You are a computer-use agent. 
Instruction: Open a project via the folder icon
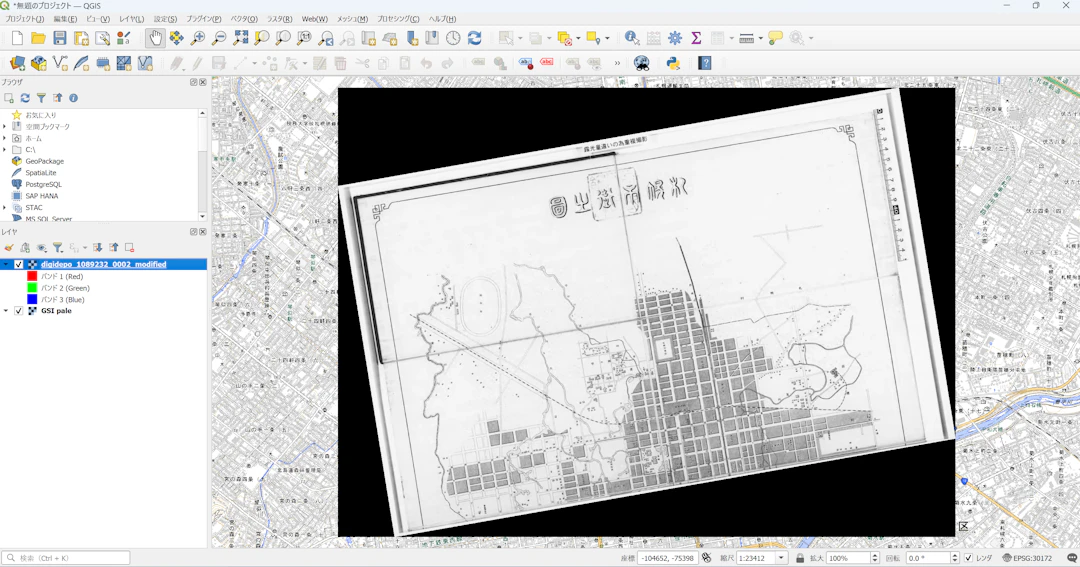click(39, 39)
